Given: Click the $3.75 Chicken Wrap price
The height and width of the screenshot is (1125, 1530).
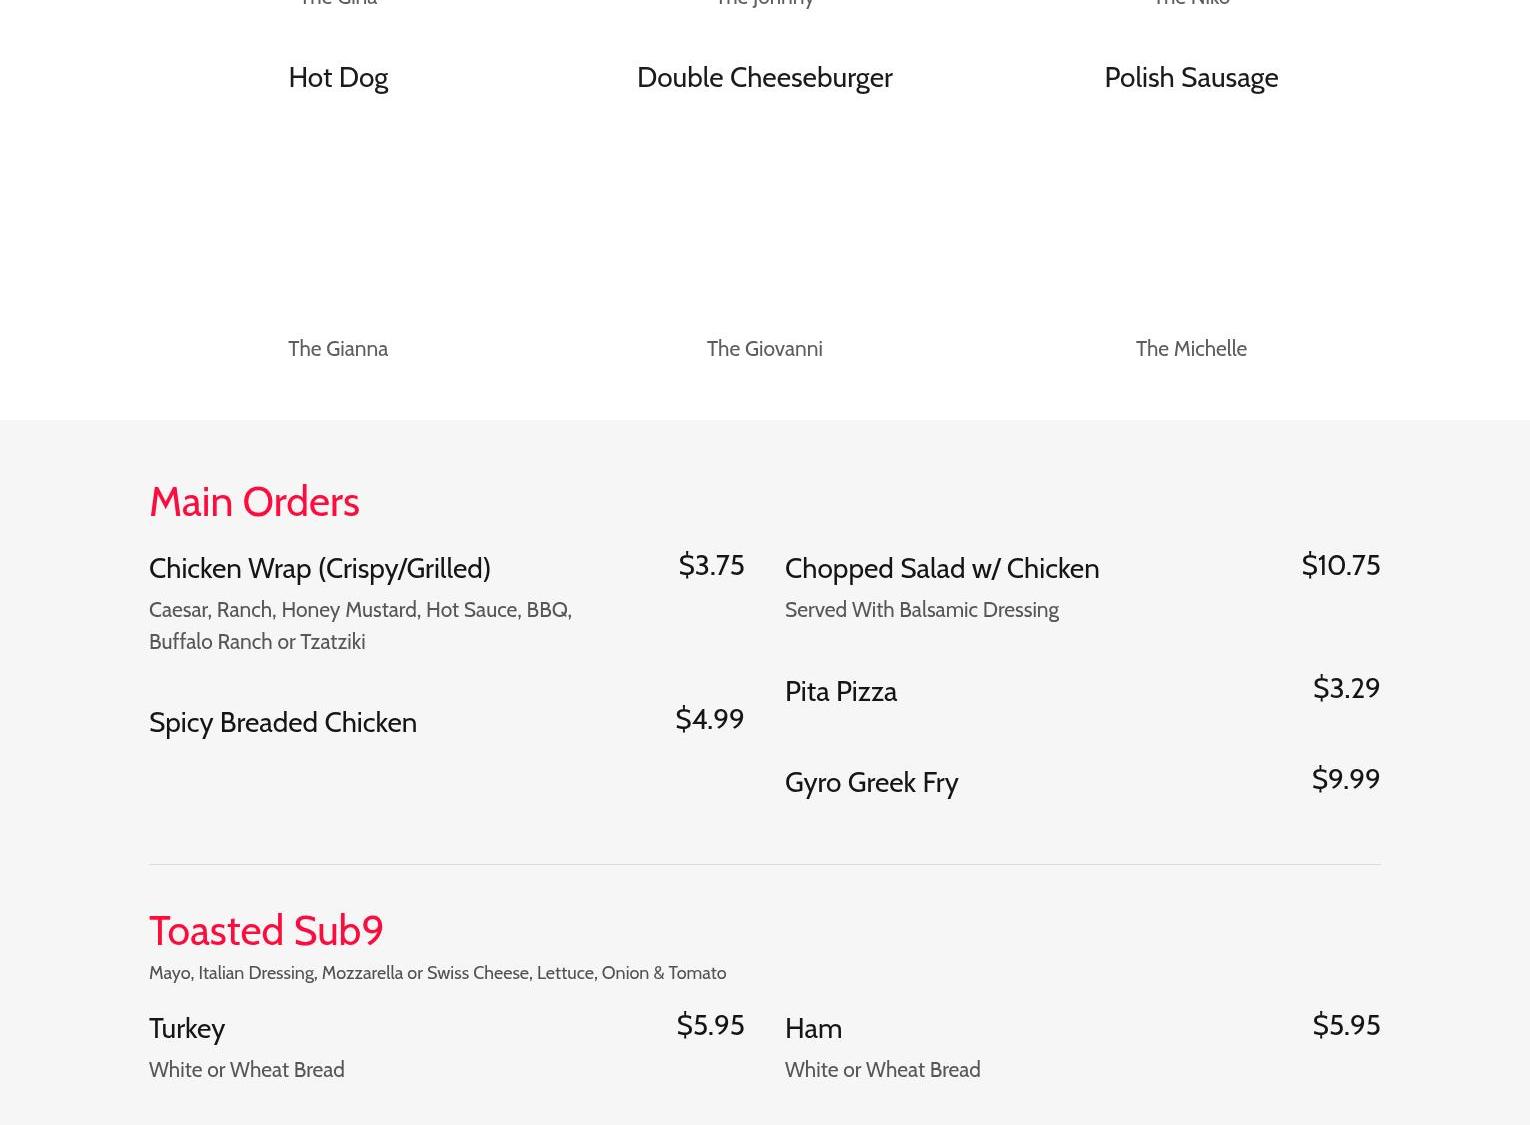Looking at the screenshot, I should 711,565.
